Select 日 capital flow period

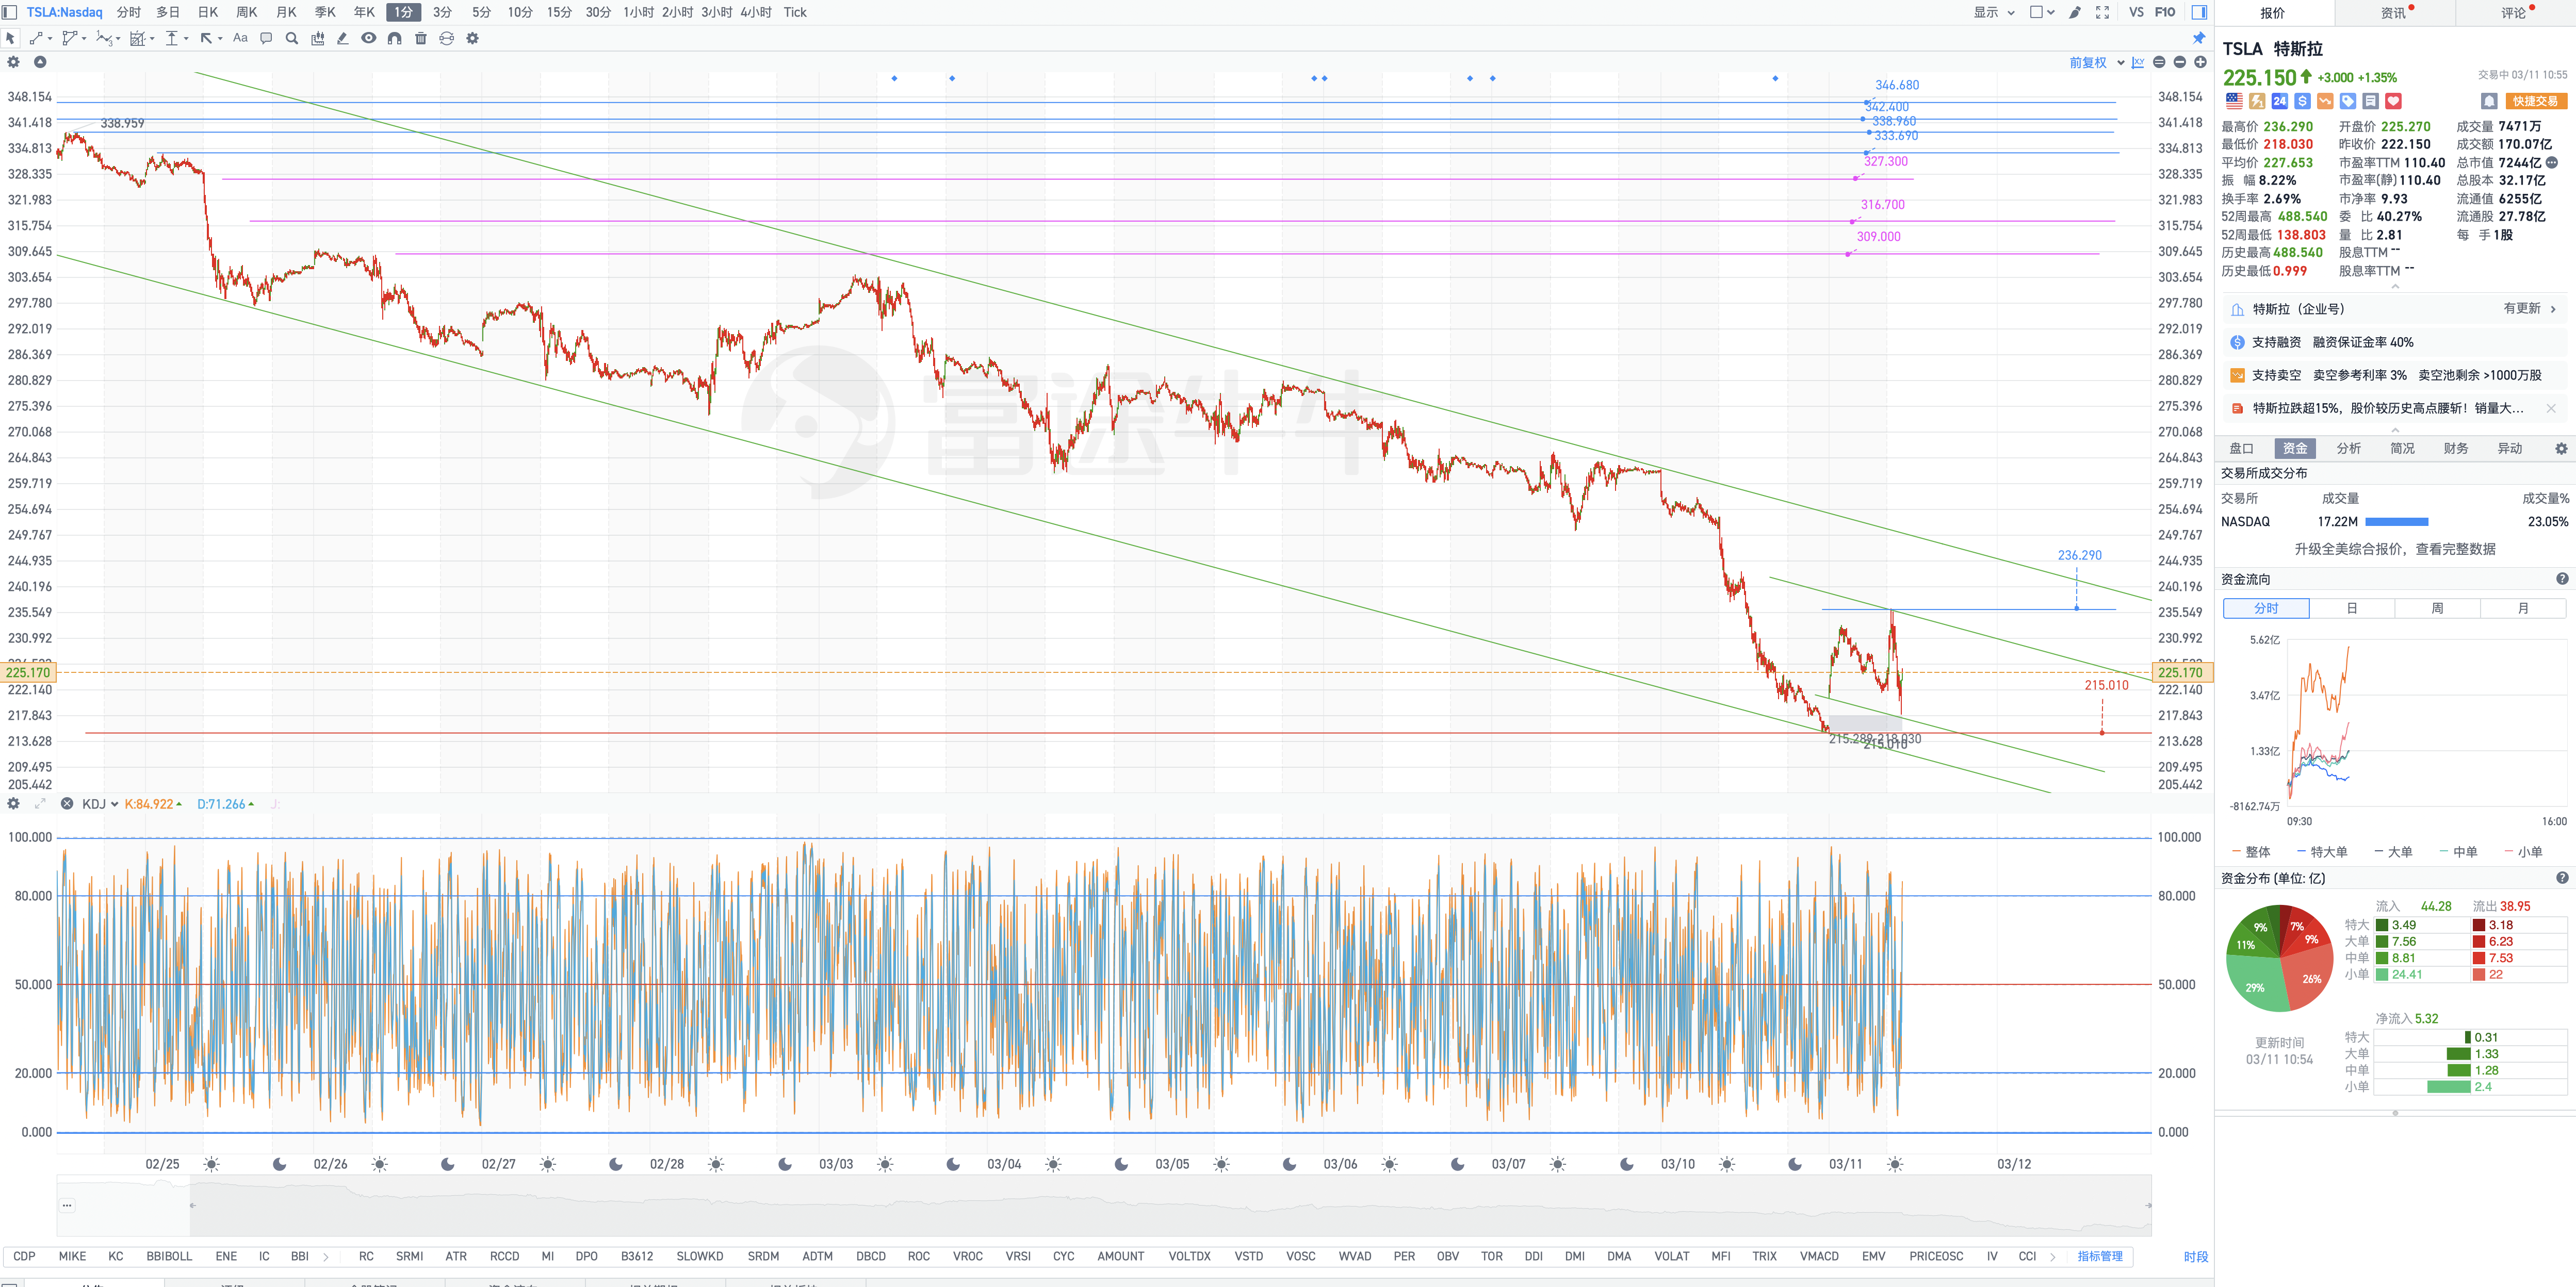pos(2352,608)
